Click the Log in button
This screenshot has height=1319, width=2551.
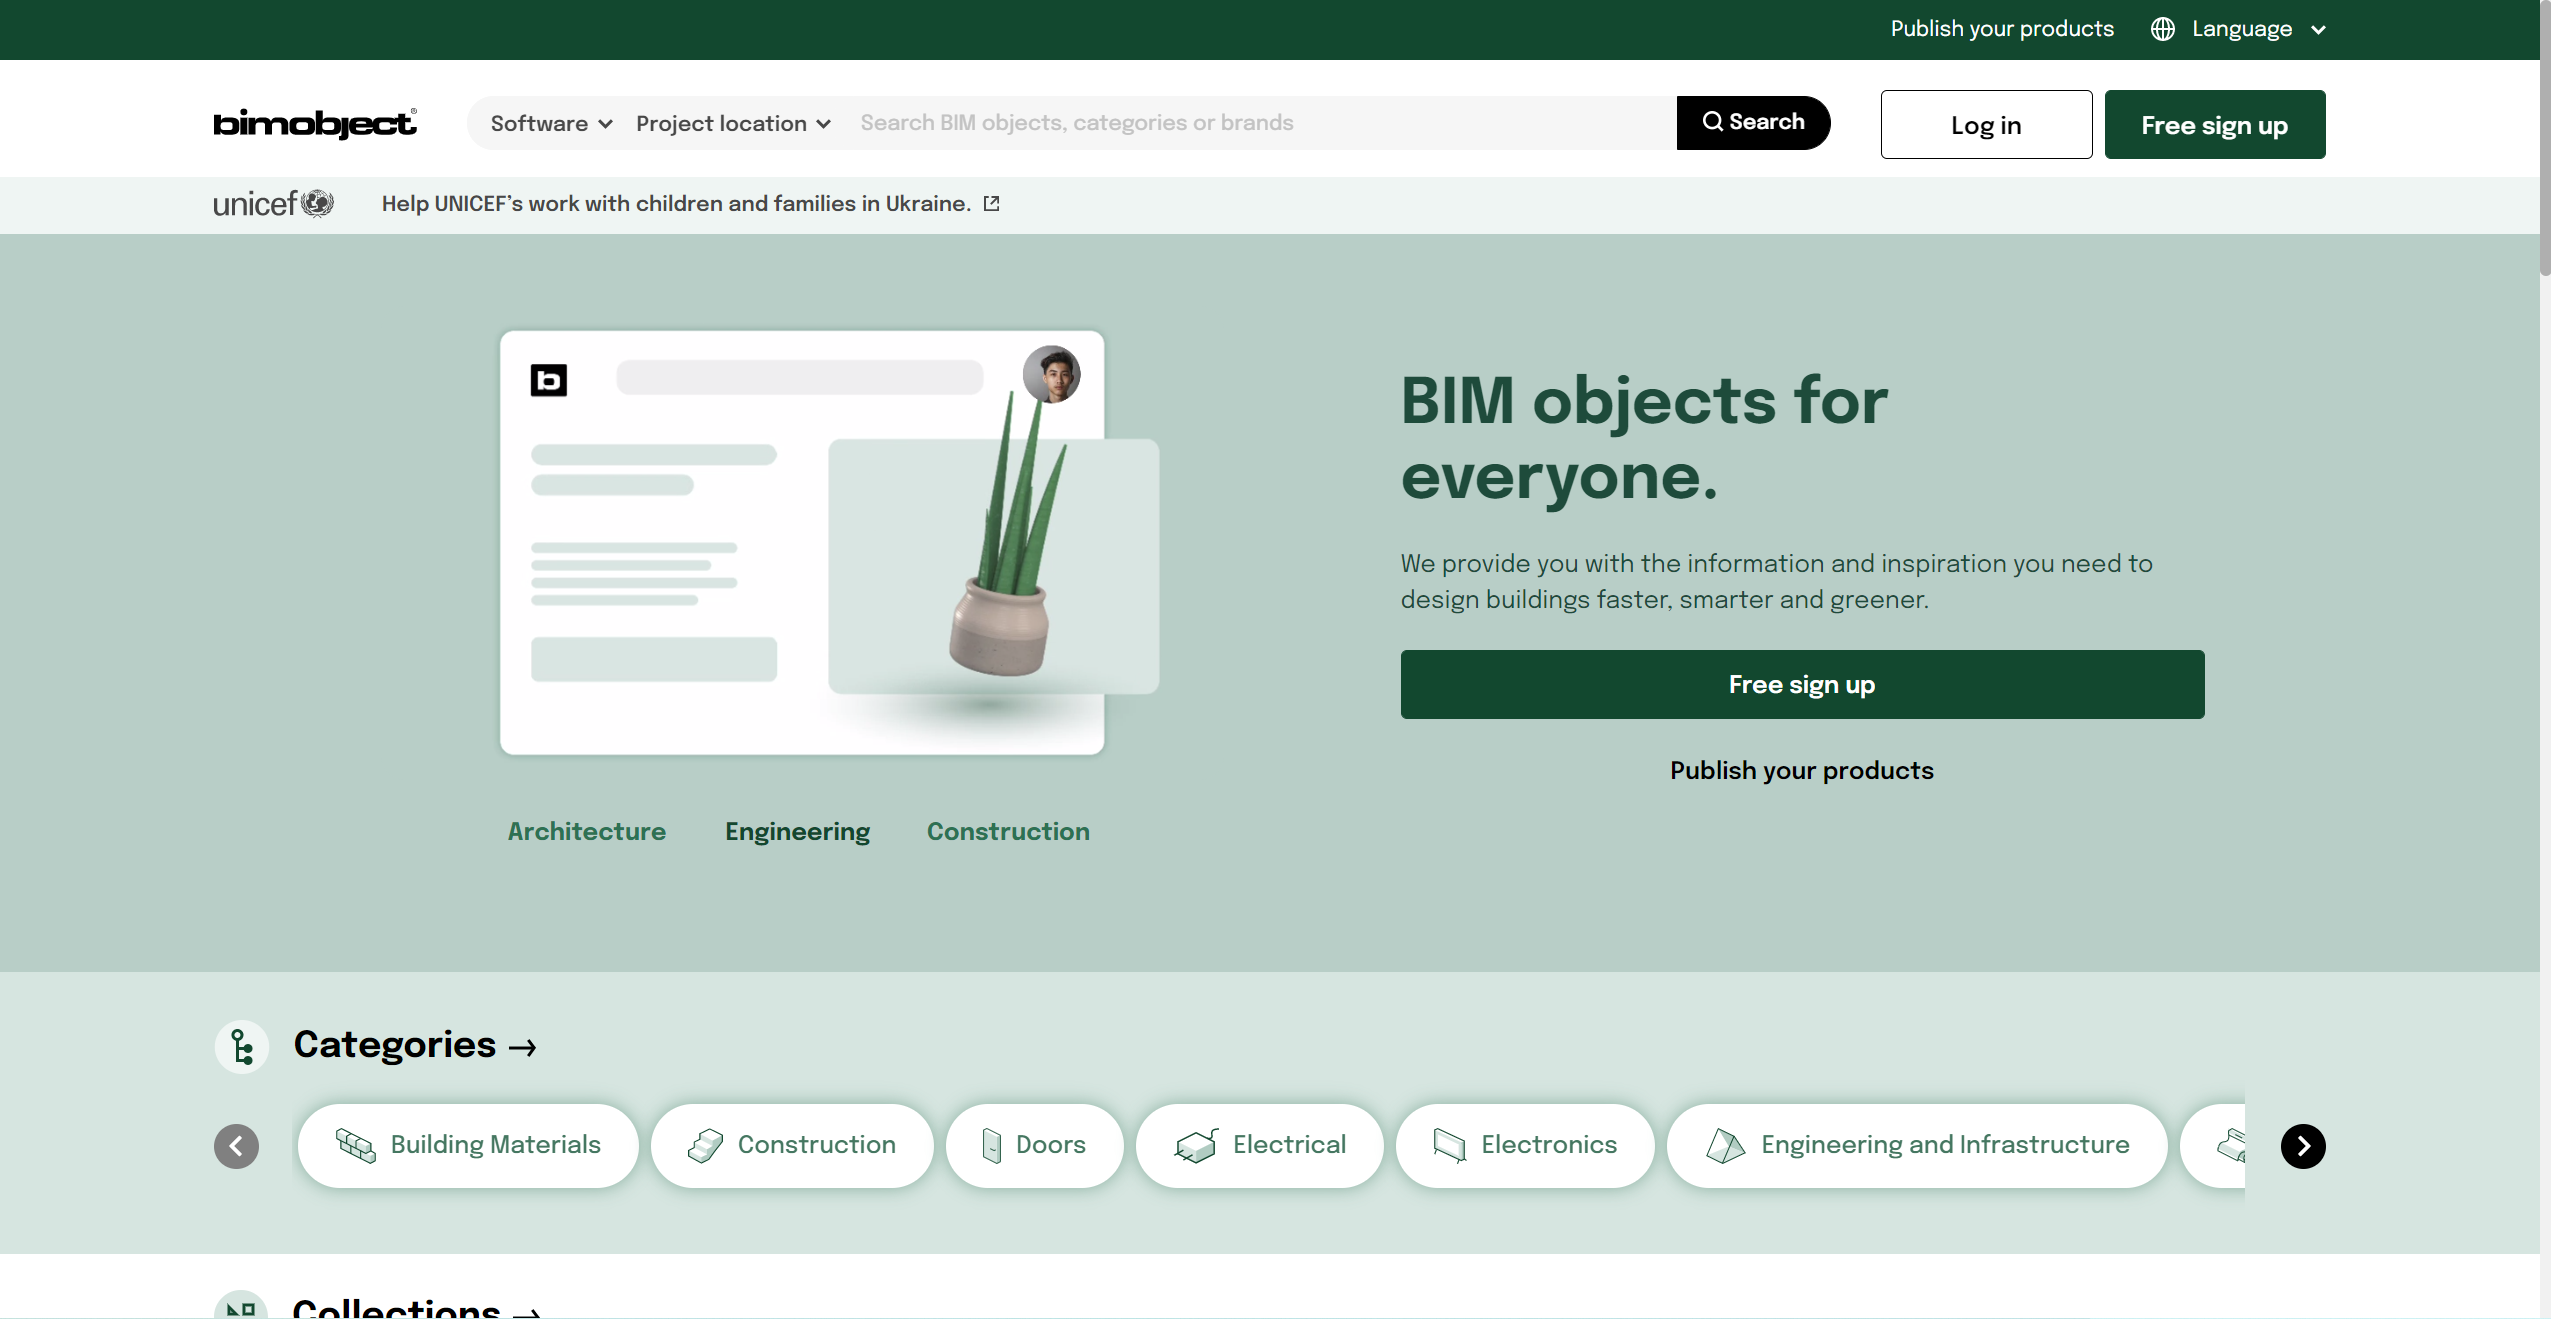point(1986,125)
